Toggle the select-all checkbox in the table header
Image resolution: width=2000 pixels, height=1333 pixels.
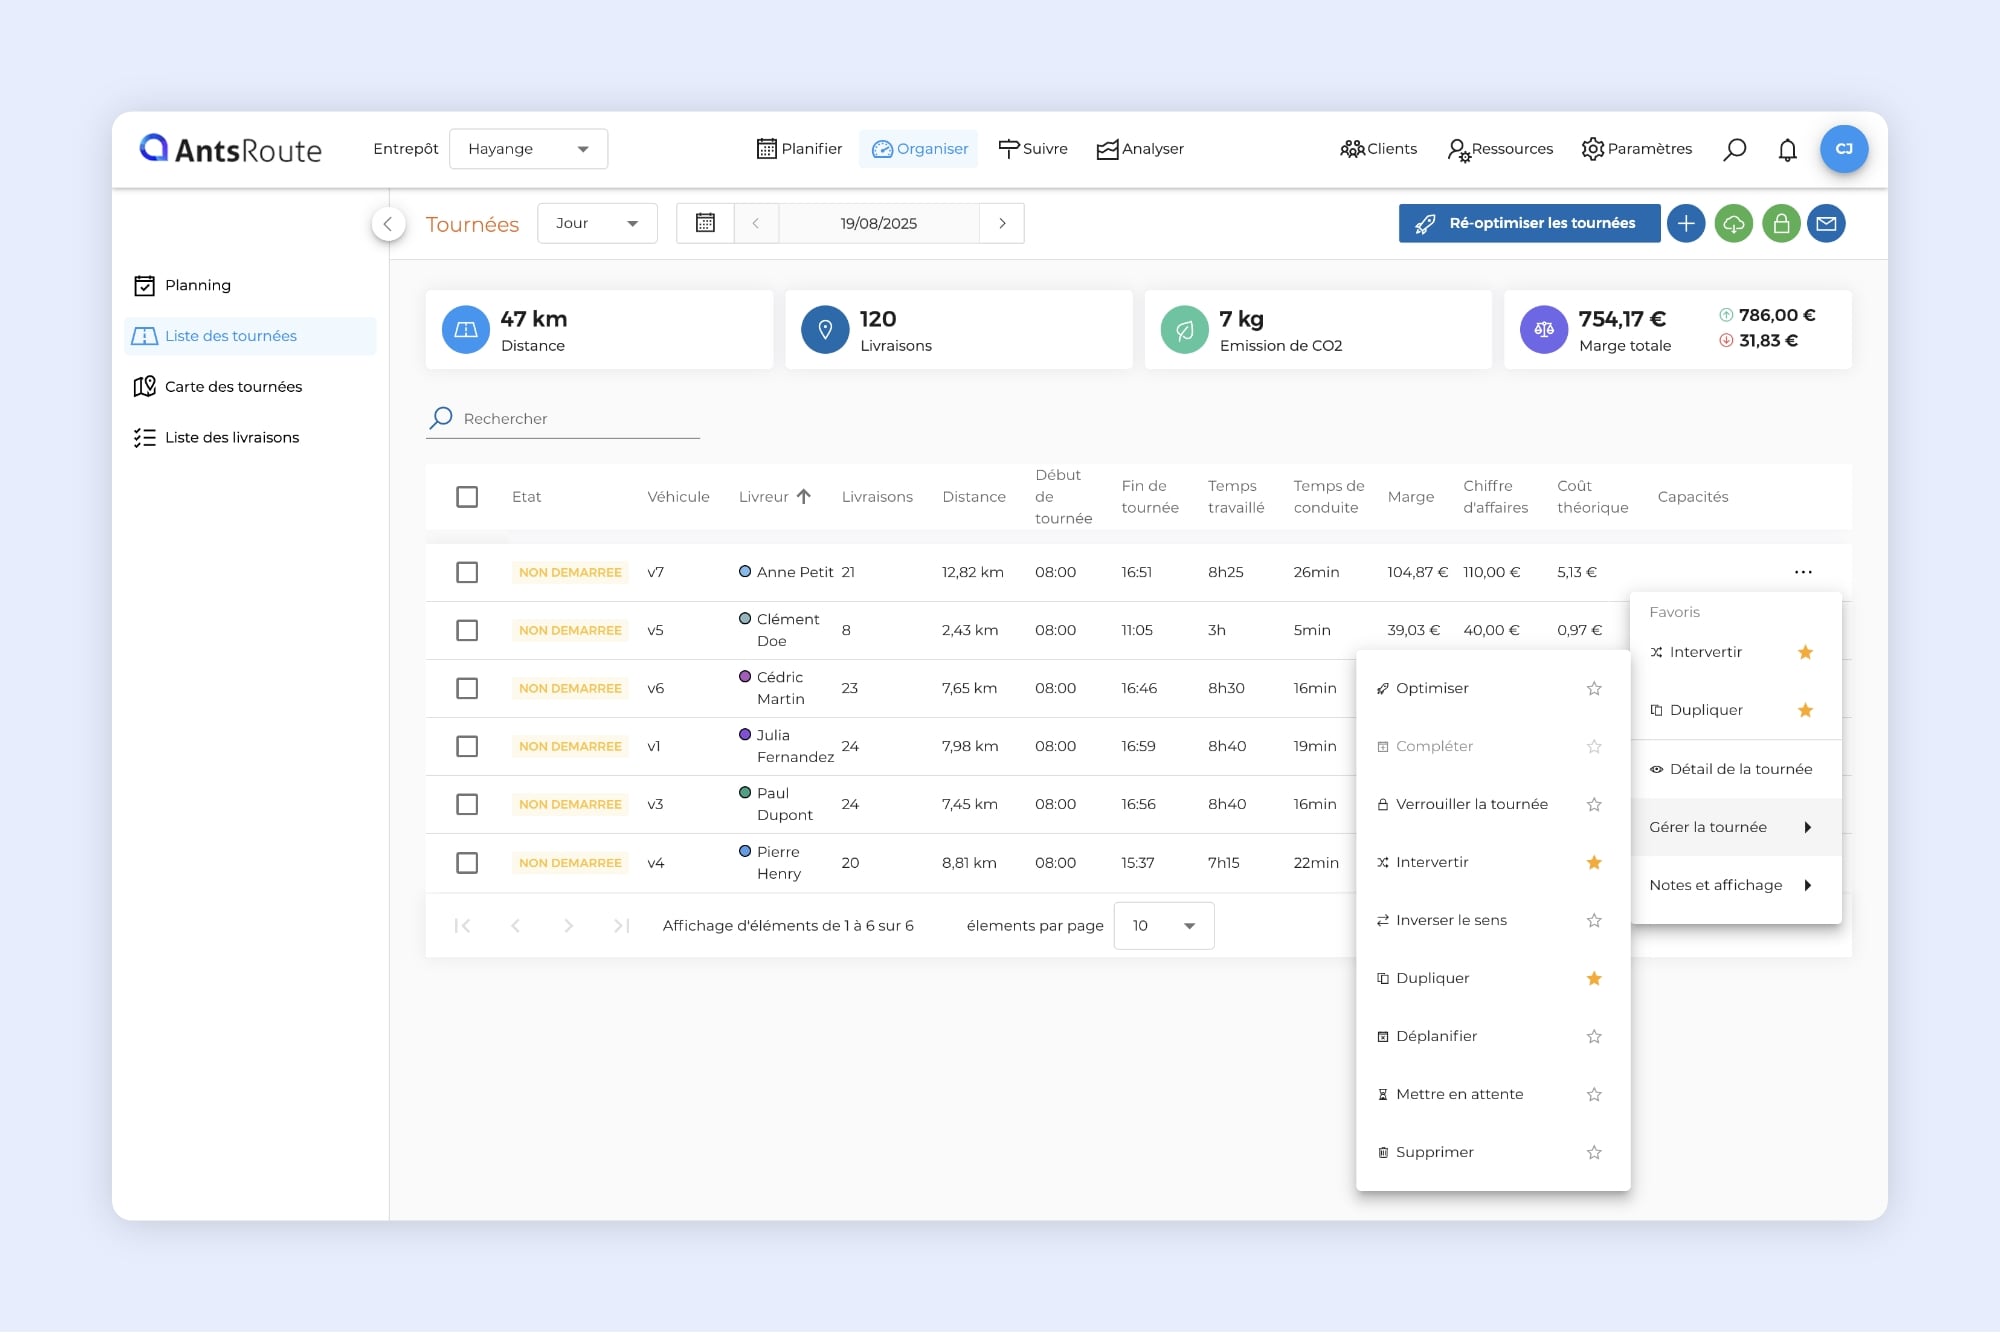click(467, 497)
